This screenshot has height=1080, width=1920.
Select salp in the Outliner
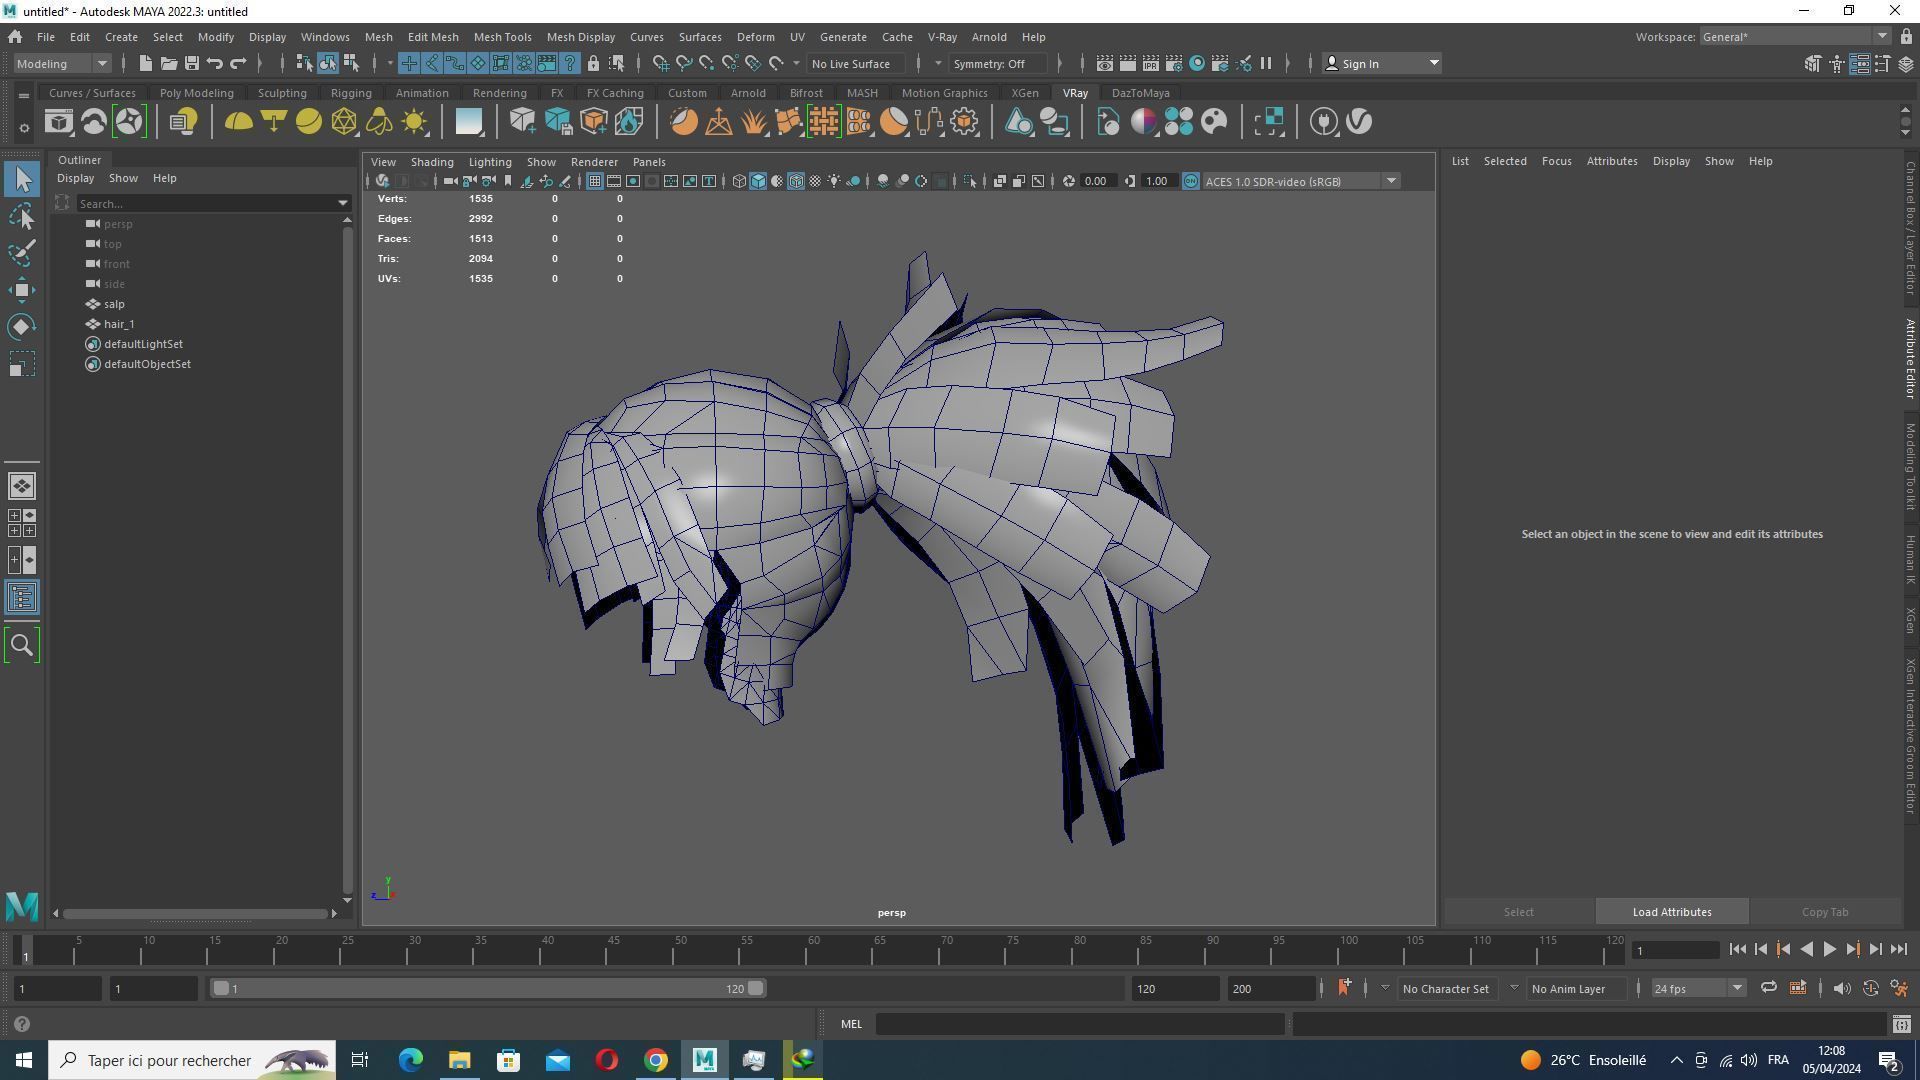[113, 304]
